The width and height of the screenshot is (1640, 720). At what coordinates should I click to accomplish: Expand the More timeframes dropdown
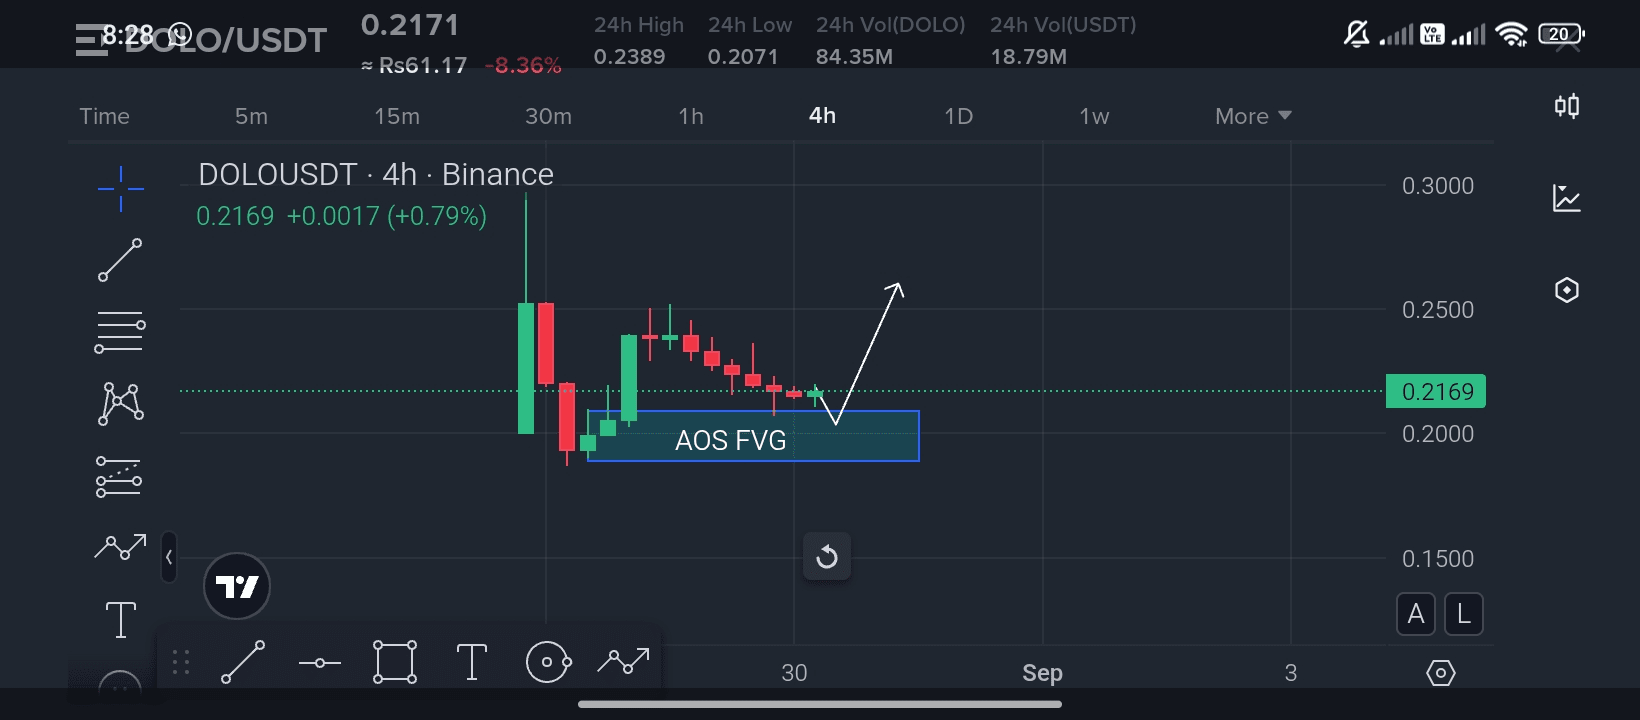[1253, 116]
